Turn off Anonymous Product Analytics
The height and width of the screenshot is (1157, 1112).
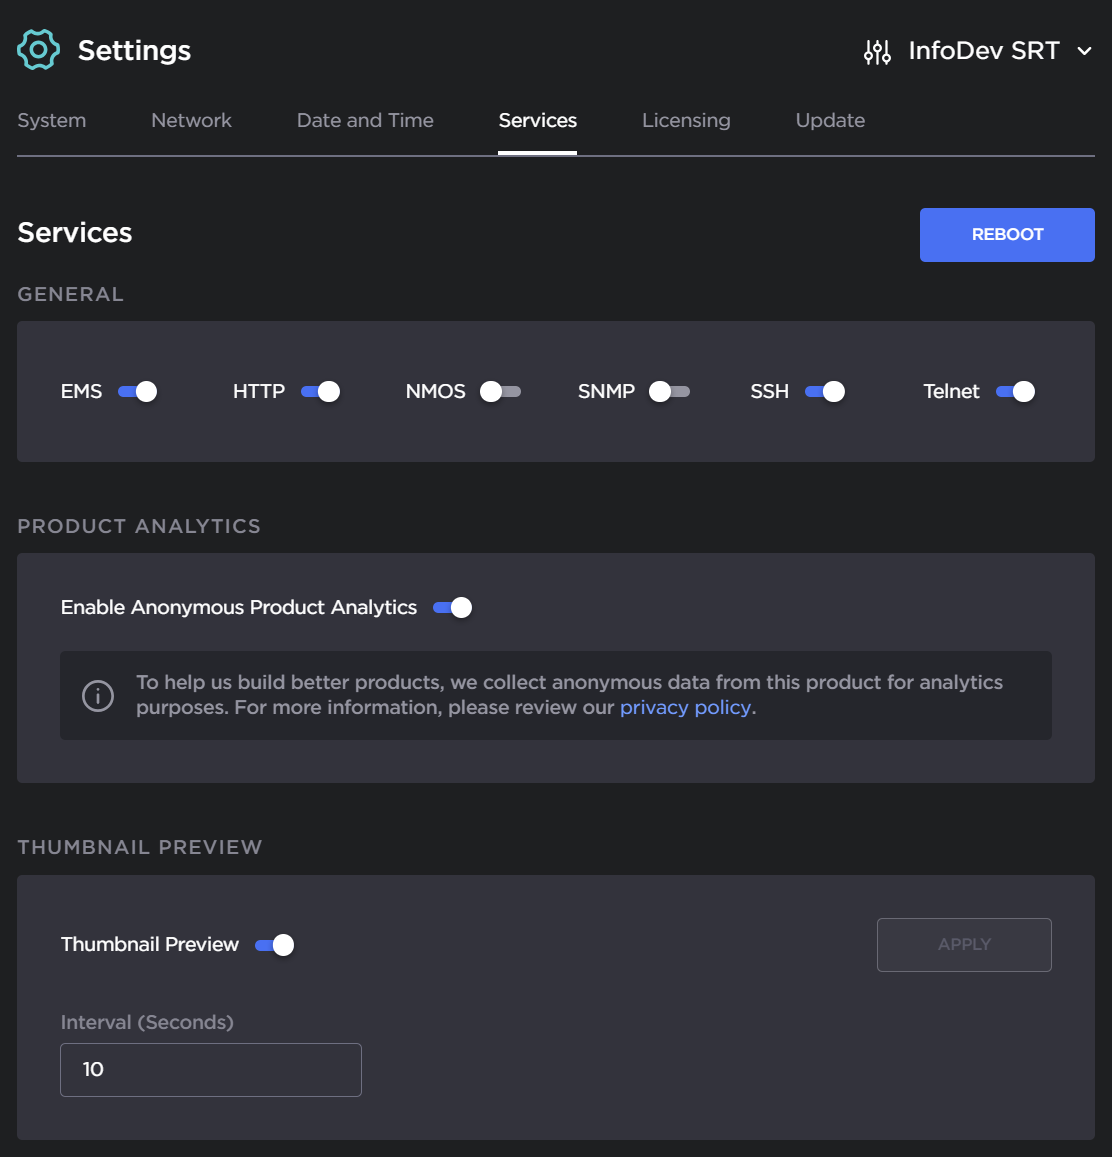pyautogui.click(x=453, y=608)
